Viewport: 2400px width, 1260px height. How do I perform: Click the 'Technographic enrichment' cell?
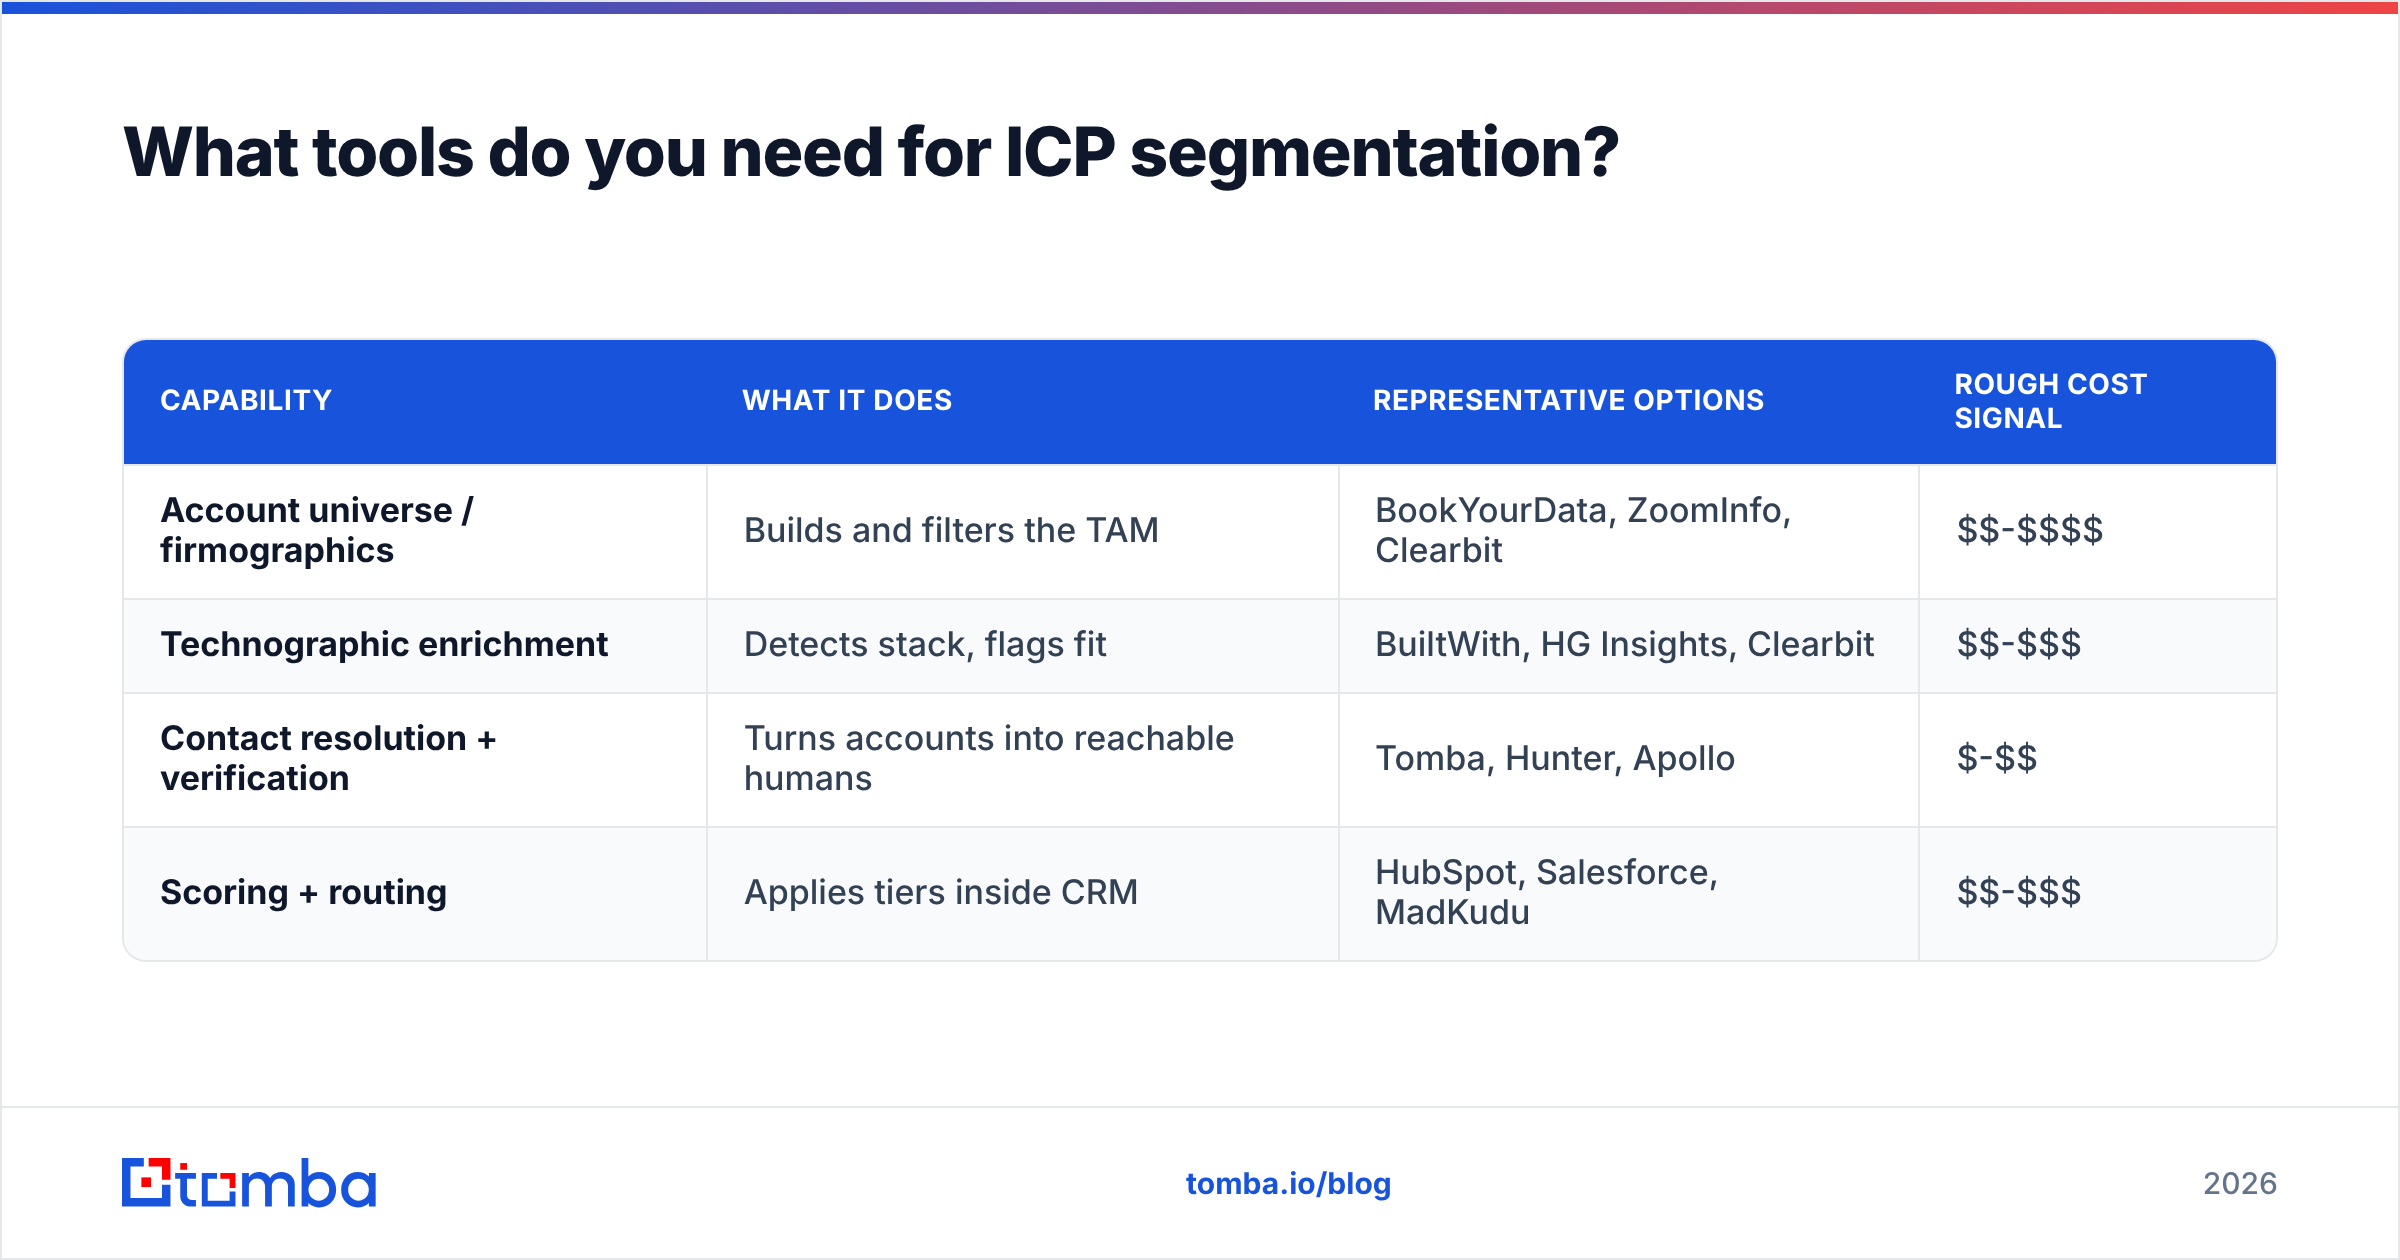(415, 646)
